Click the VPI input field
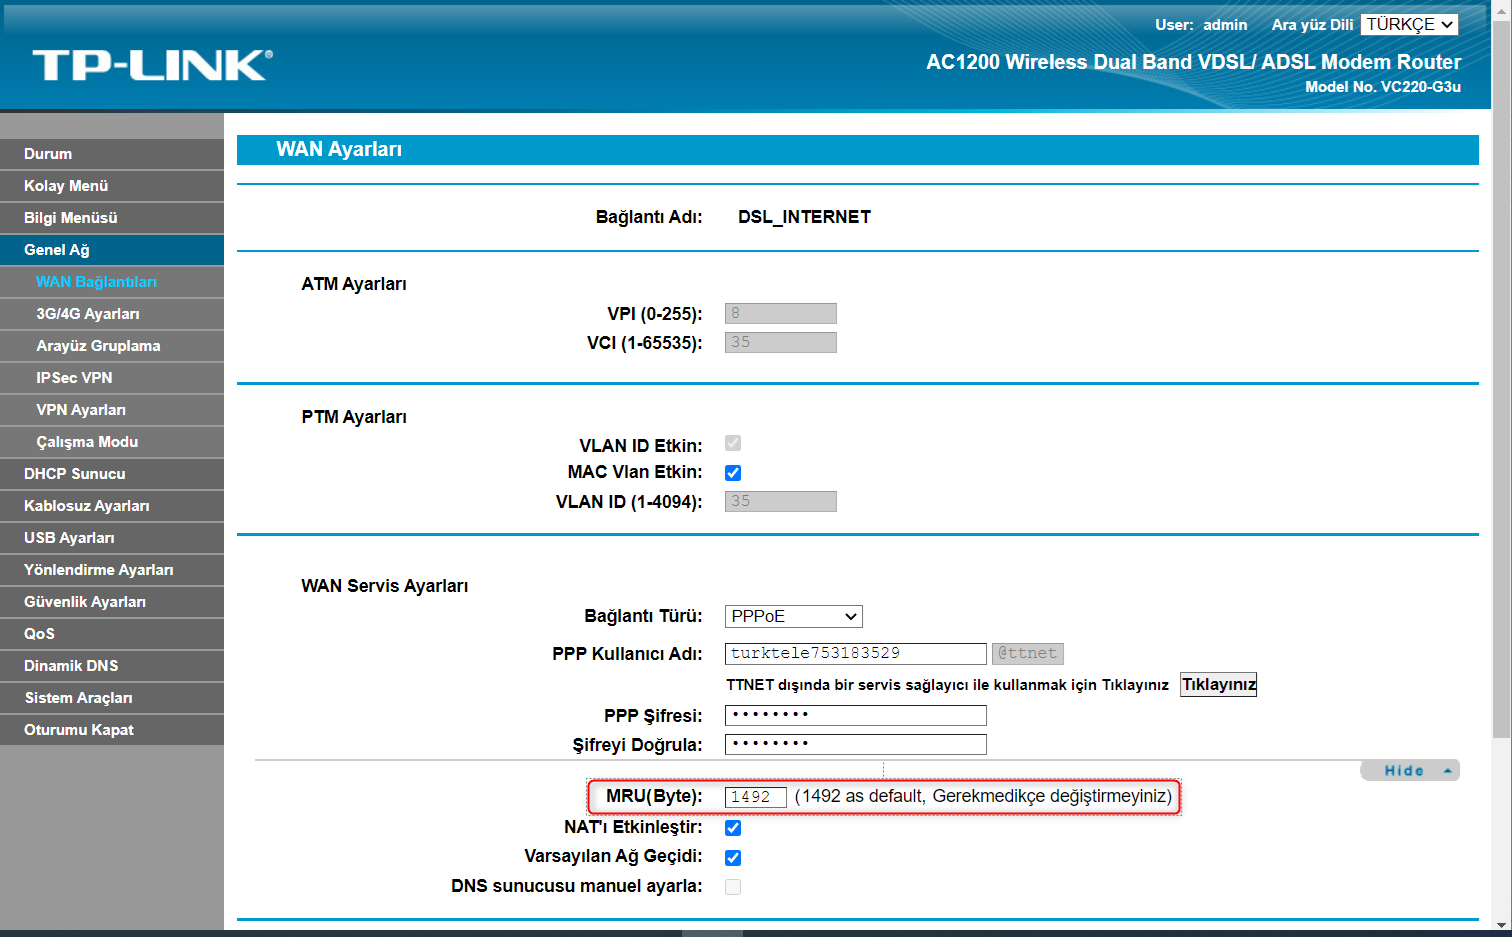 pos(780,313)
